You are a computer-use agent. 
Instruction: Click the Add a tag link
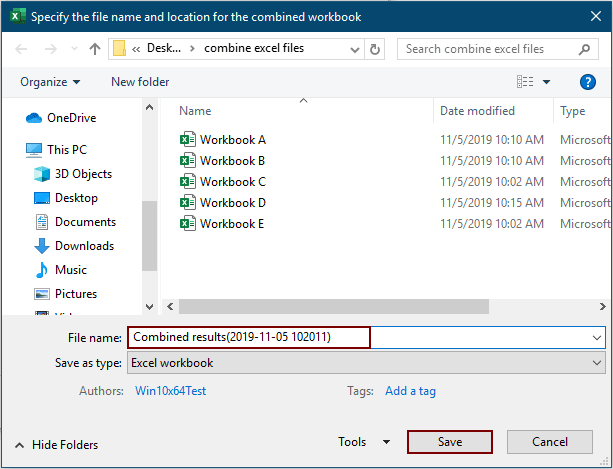tap(410, 391)
